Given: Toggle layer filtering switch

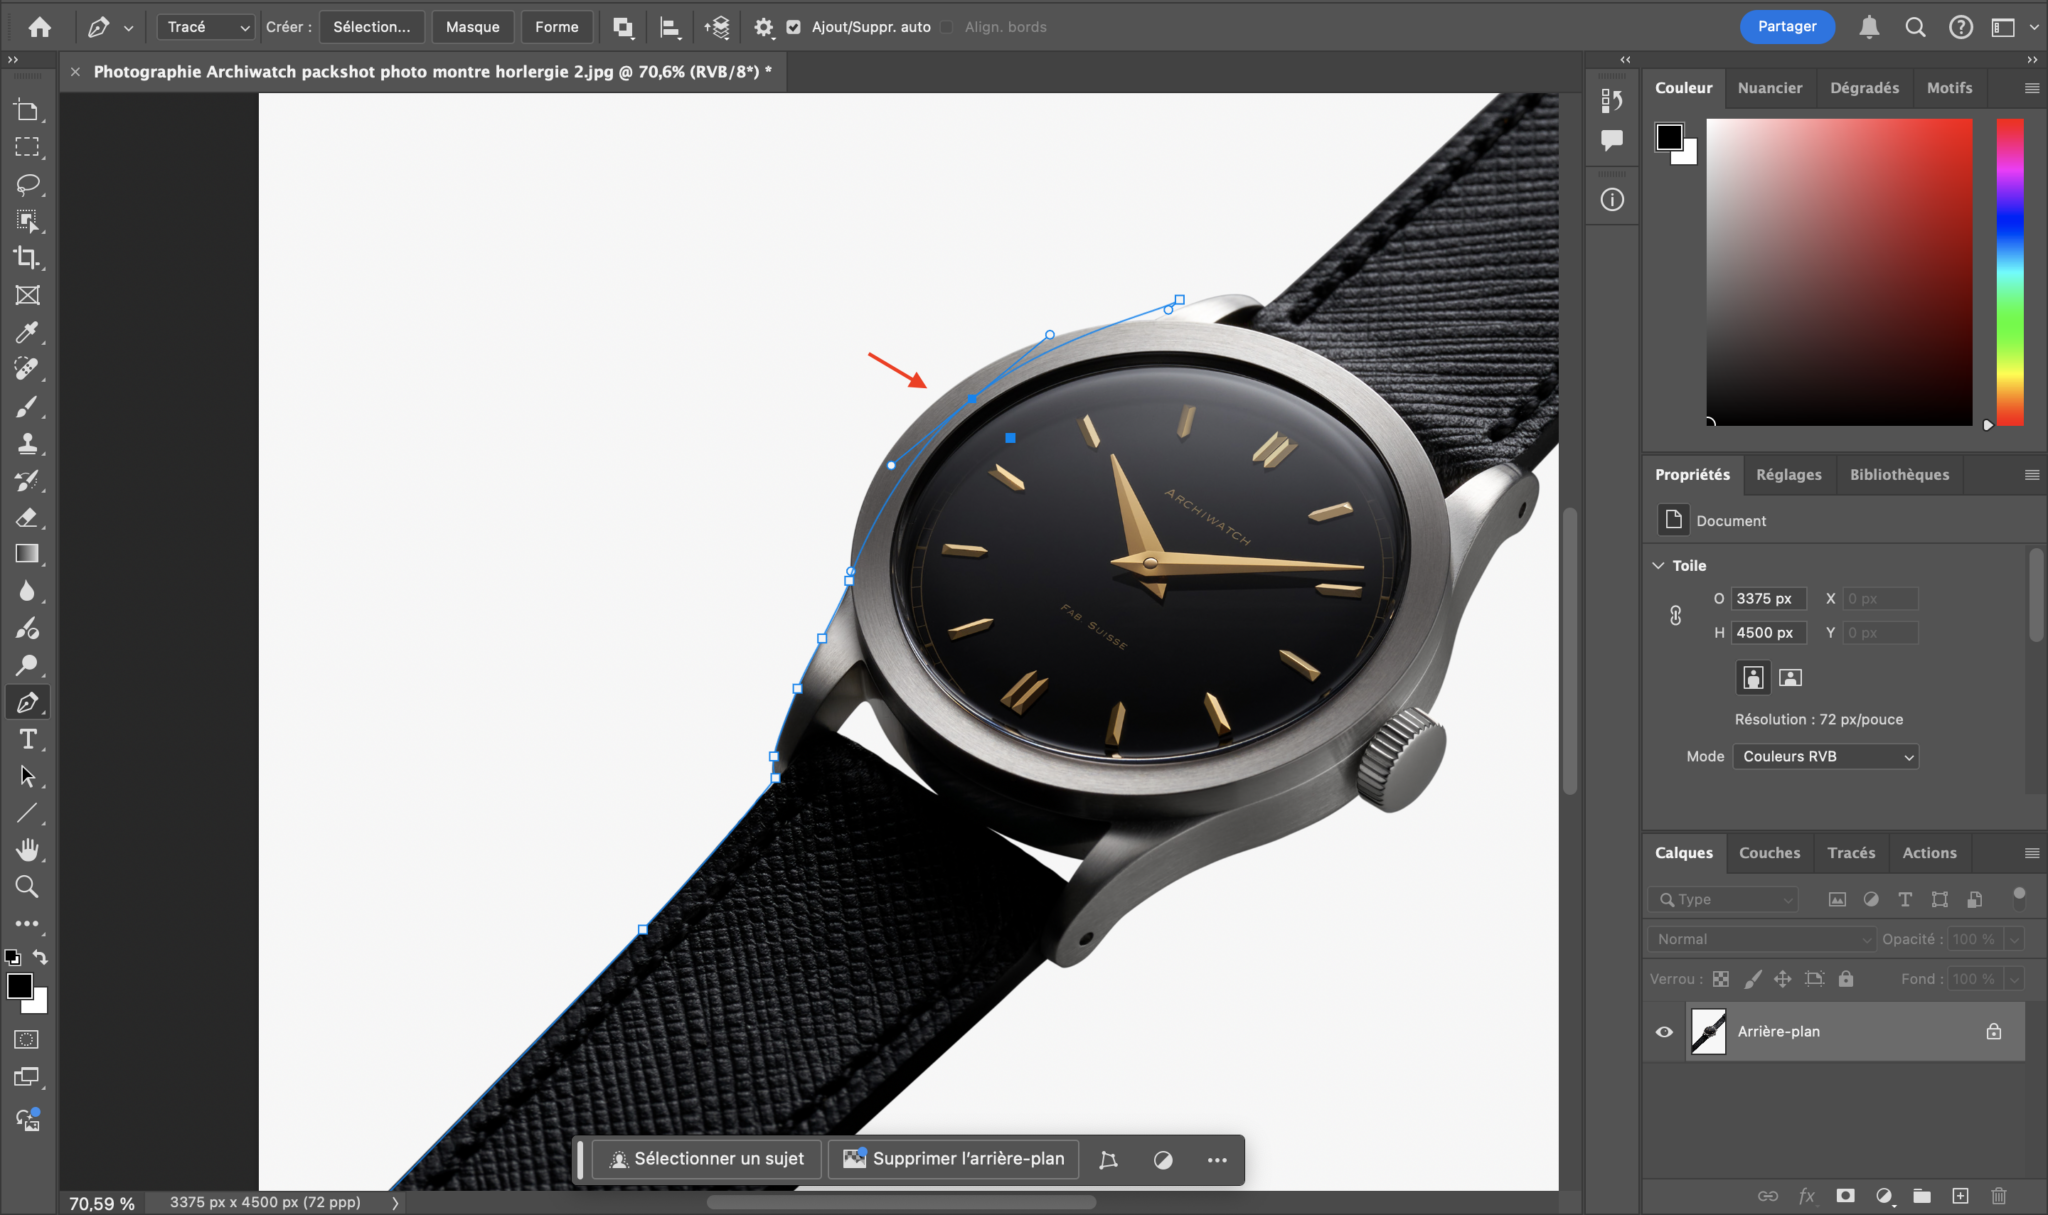Looking at the screenshot, I should 2018,897.
